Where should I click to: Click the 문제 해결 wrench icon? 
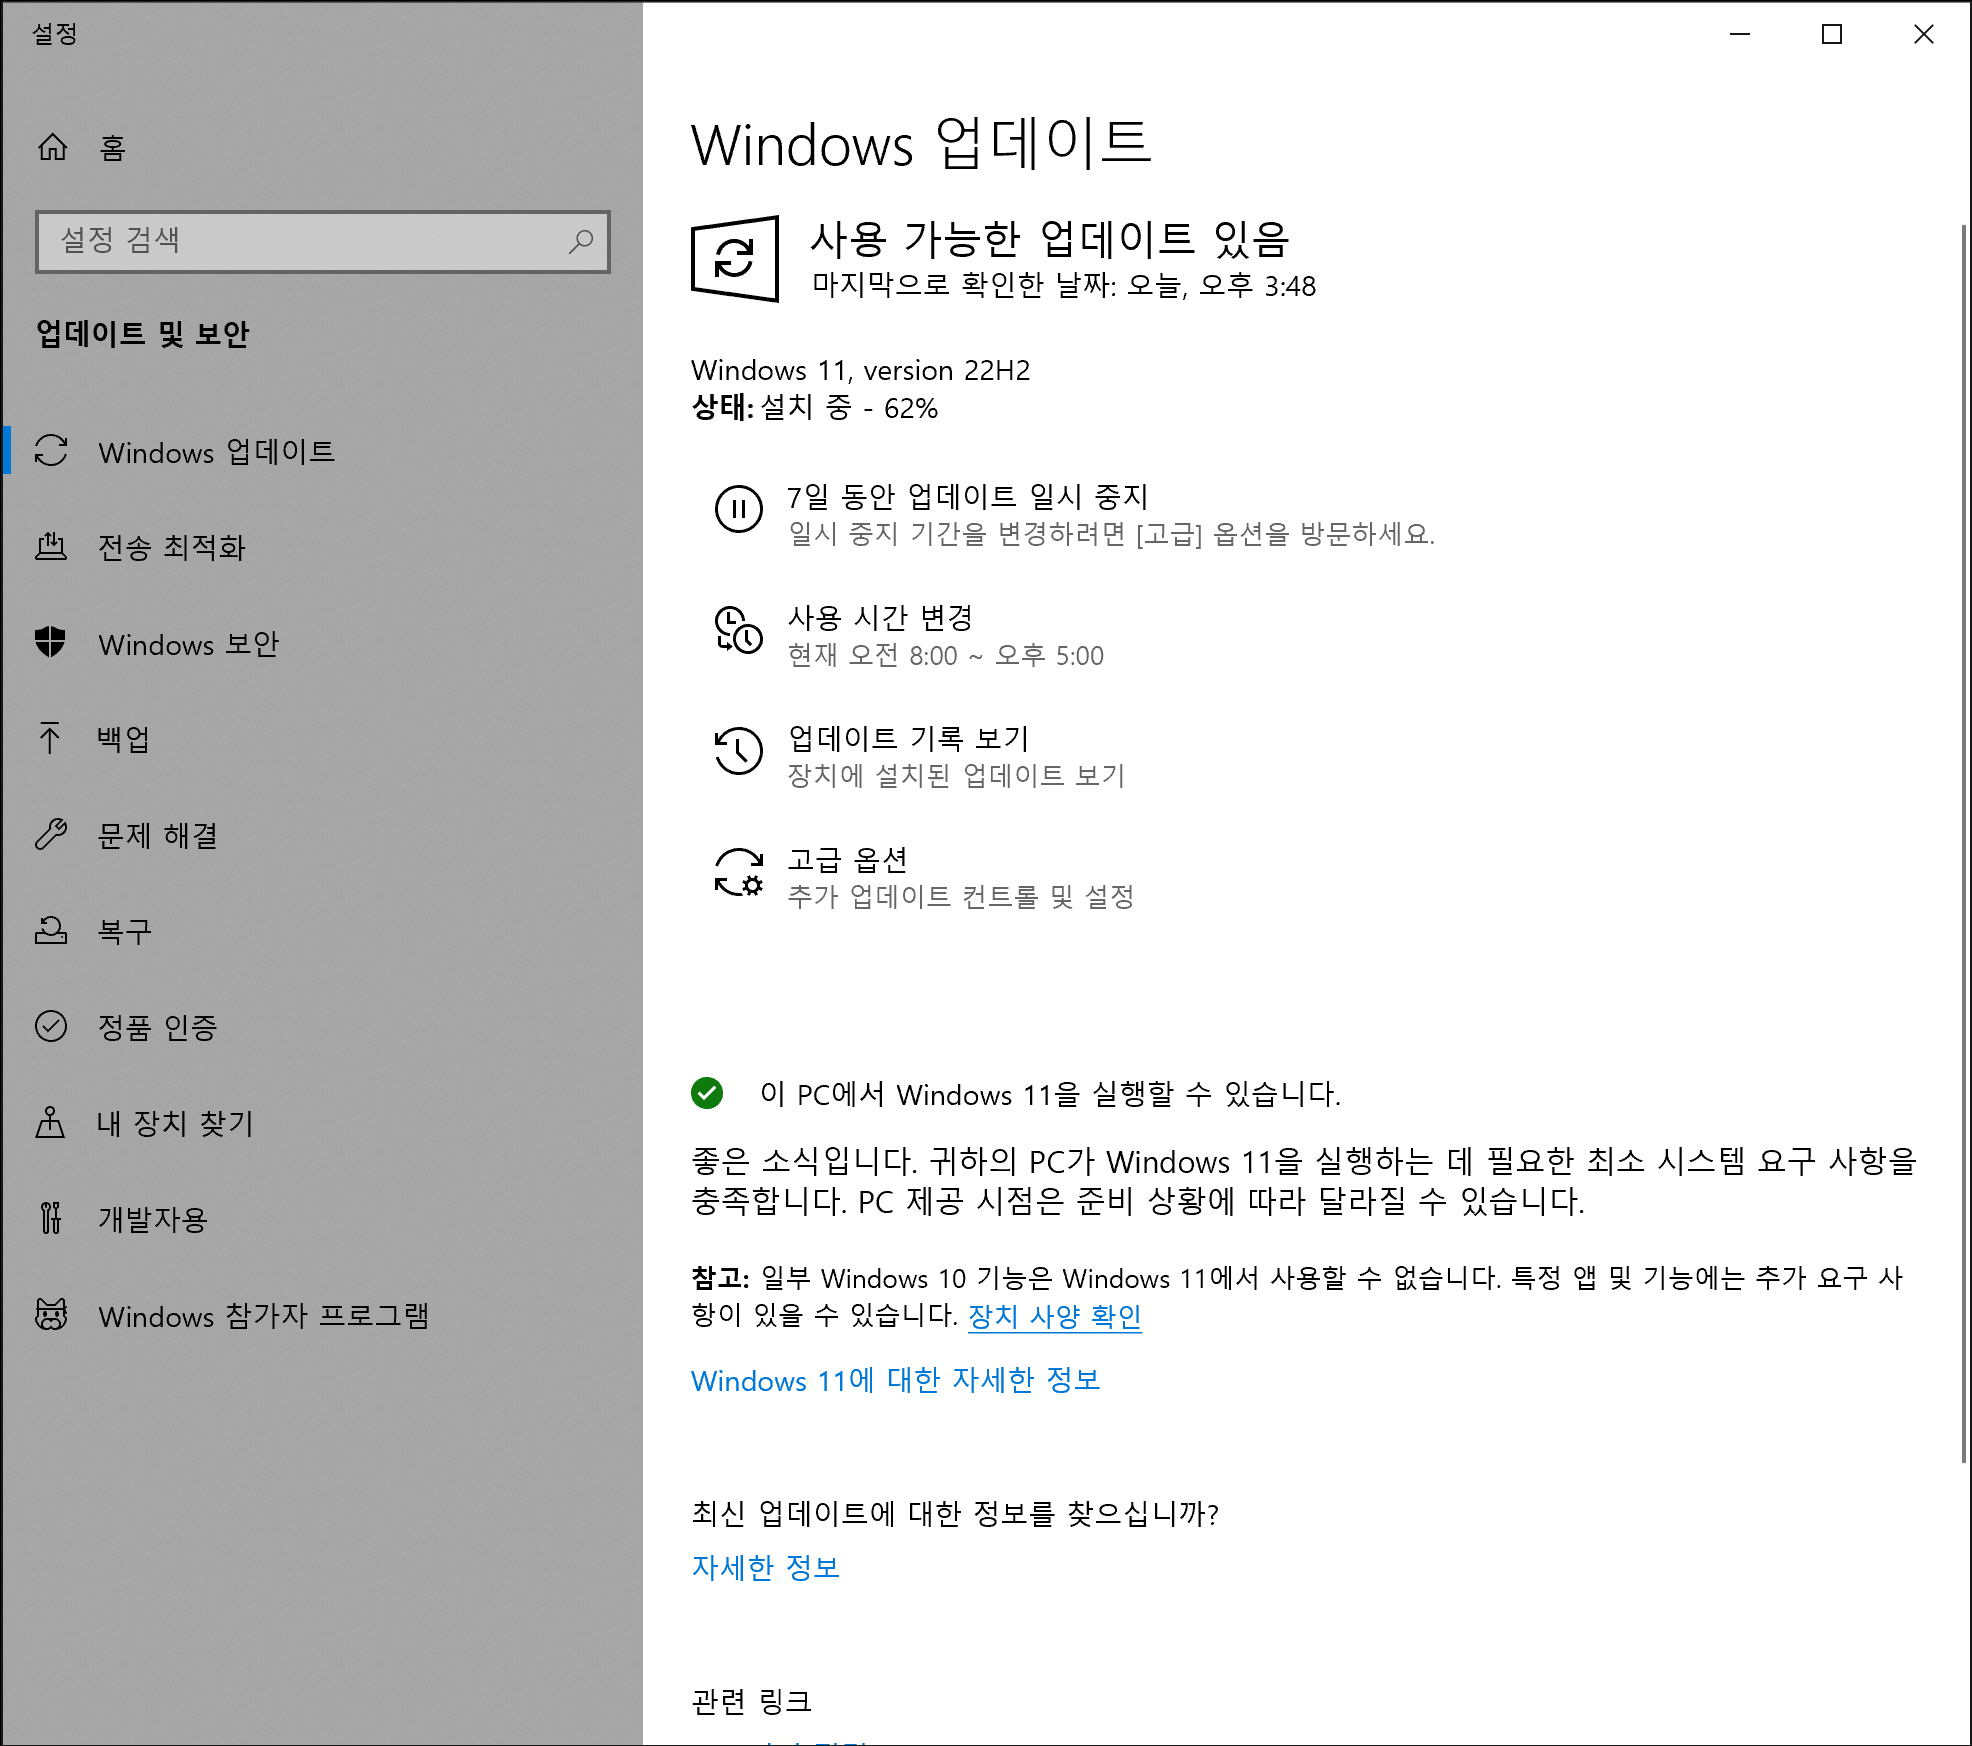[50, 834]
